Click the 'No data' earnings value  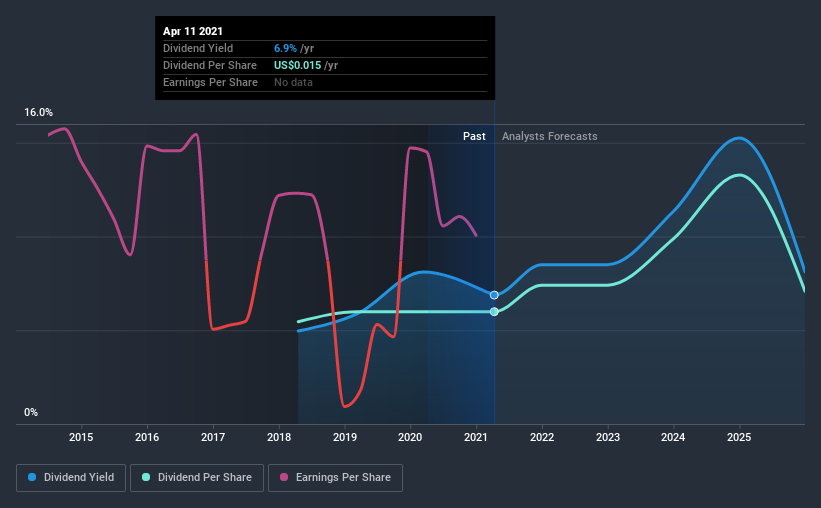point(293,82)
